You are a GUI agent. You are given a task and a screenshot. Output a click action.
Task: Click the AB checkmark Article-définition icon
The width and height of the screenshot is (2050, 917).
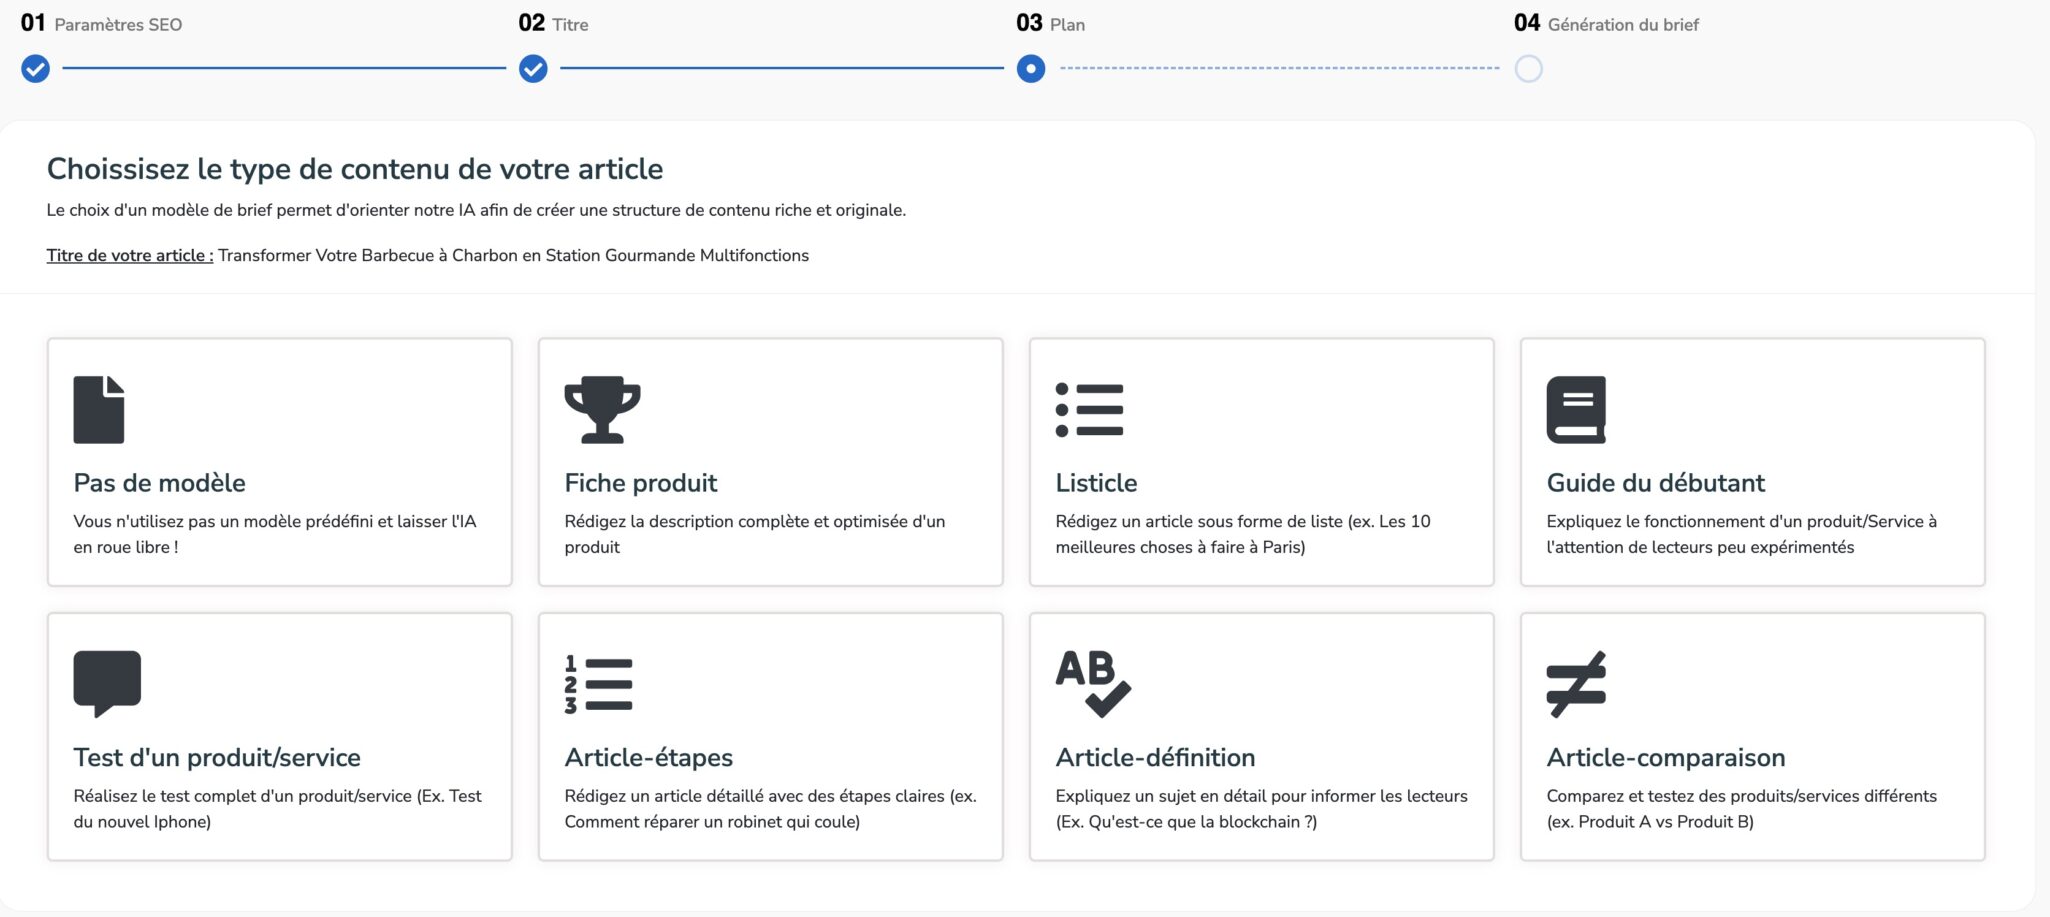[x=1092, y=683]
